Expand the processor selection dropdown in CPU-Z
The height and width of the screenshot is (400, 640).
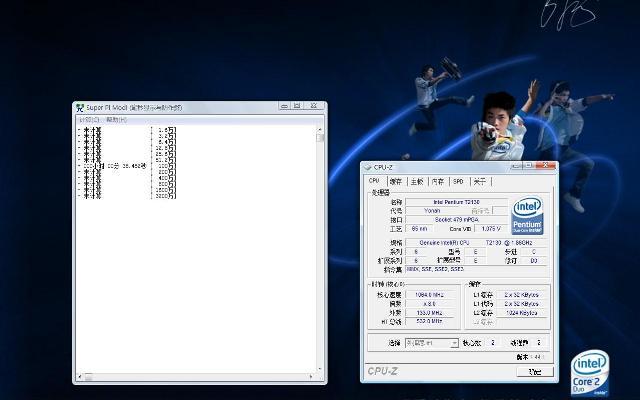pyautogui.click(x=454, y=342)
